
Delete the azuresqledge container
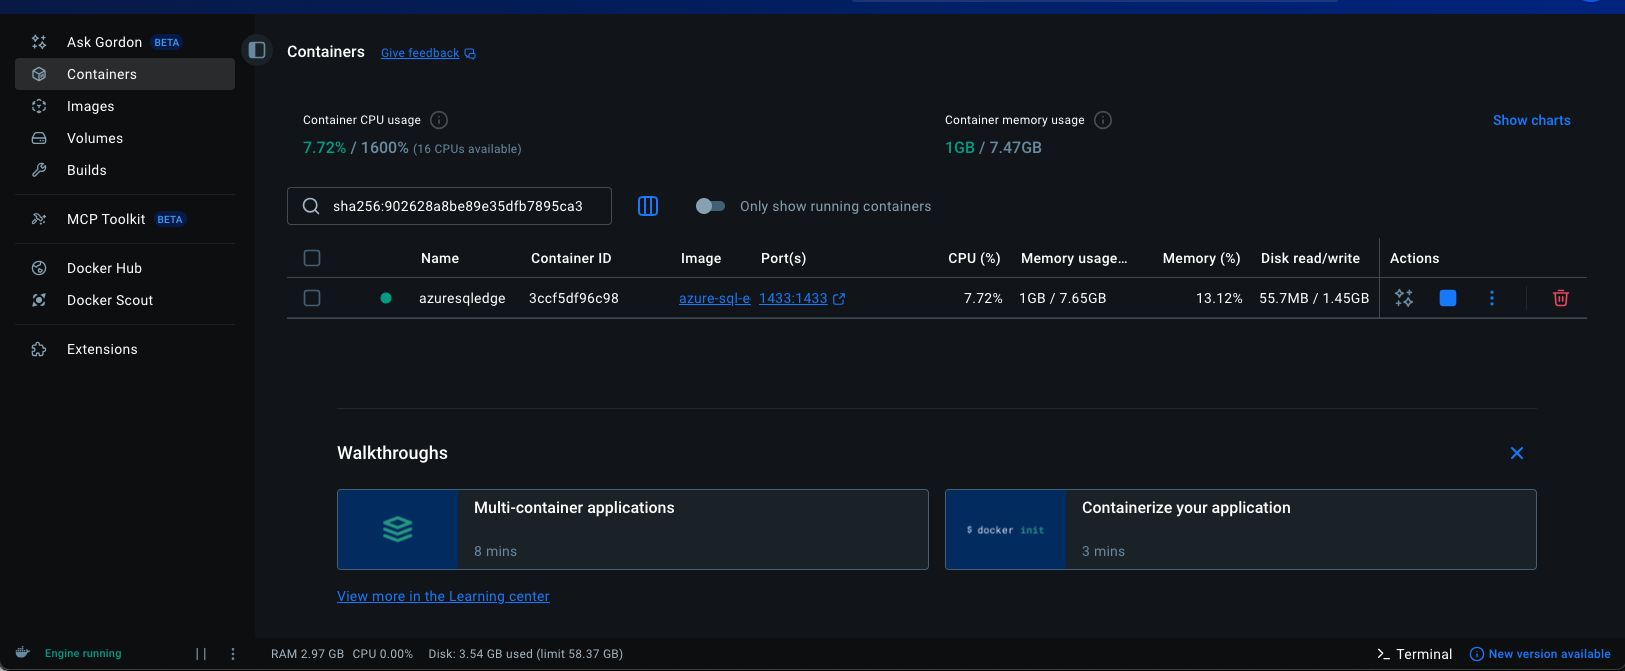pyautogui.click(x=1560, y=298)
